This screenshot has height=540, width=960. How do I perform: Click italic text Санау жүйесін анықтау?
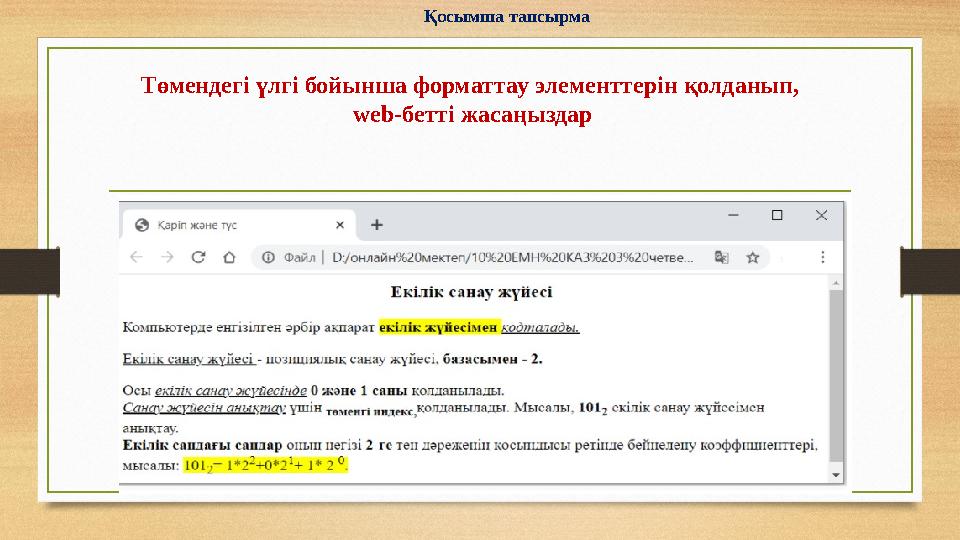tap(204, 408)
